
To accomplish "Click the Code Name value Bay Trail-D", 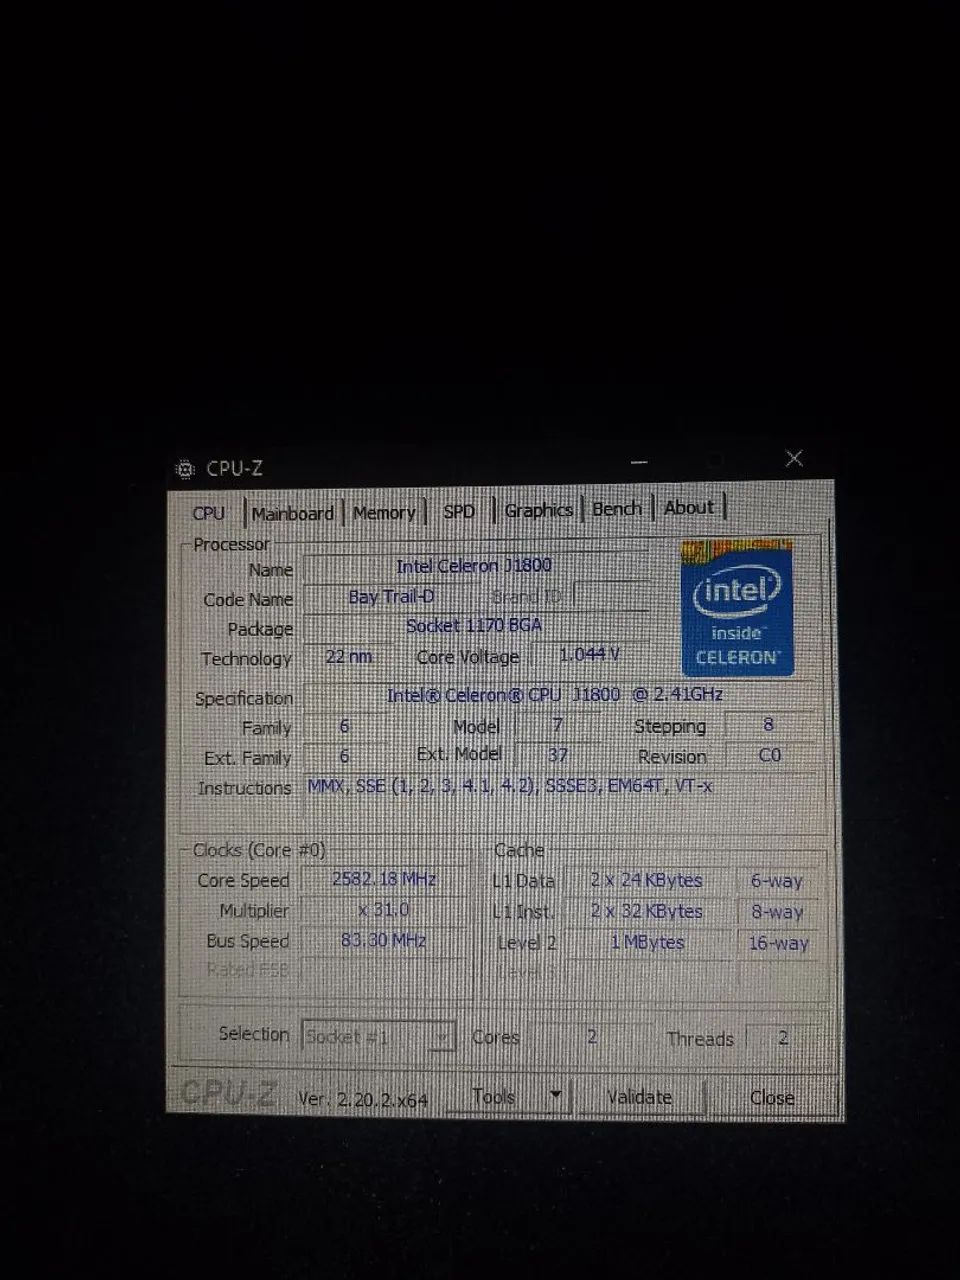I will [x=391, y=597].
